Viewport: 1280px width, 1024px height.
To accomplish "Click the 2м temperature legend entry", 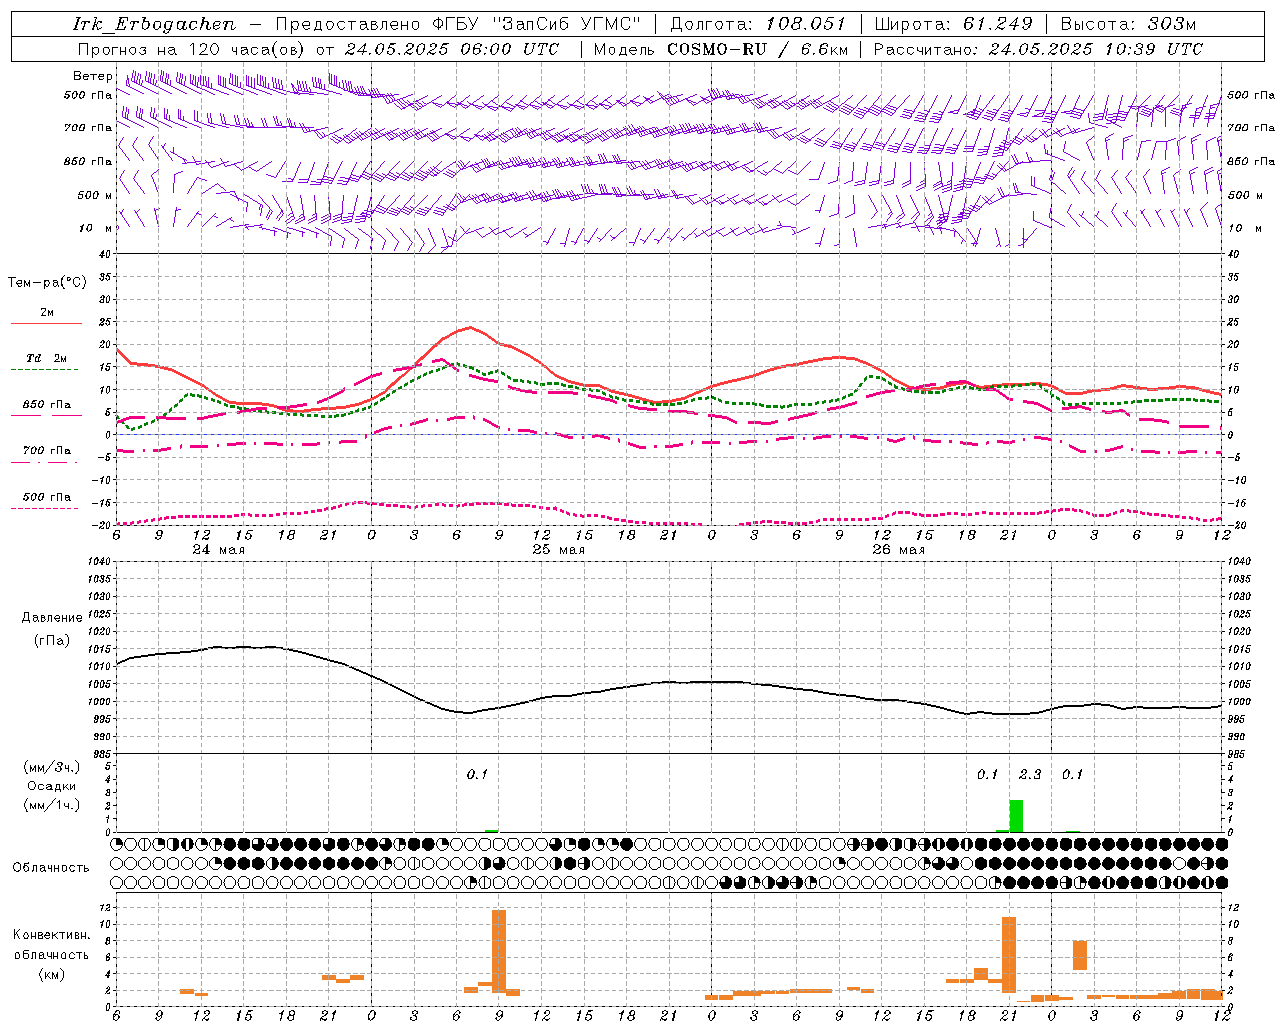I will (47, 312).
